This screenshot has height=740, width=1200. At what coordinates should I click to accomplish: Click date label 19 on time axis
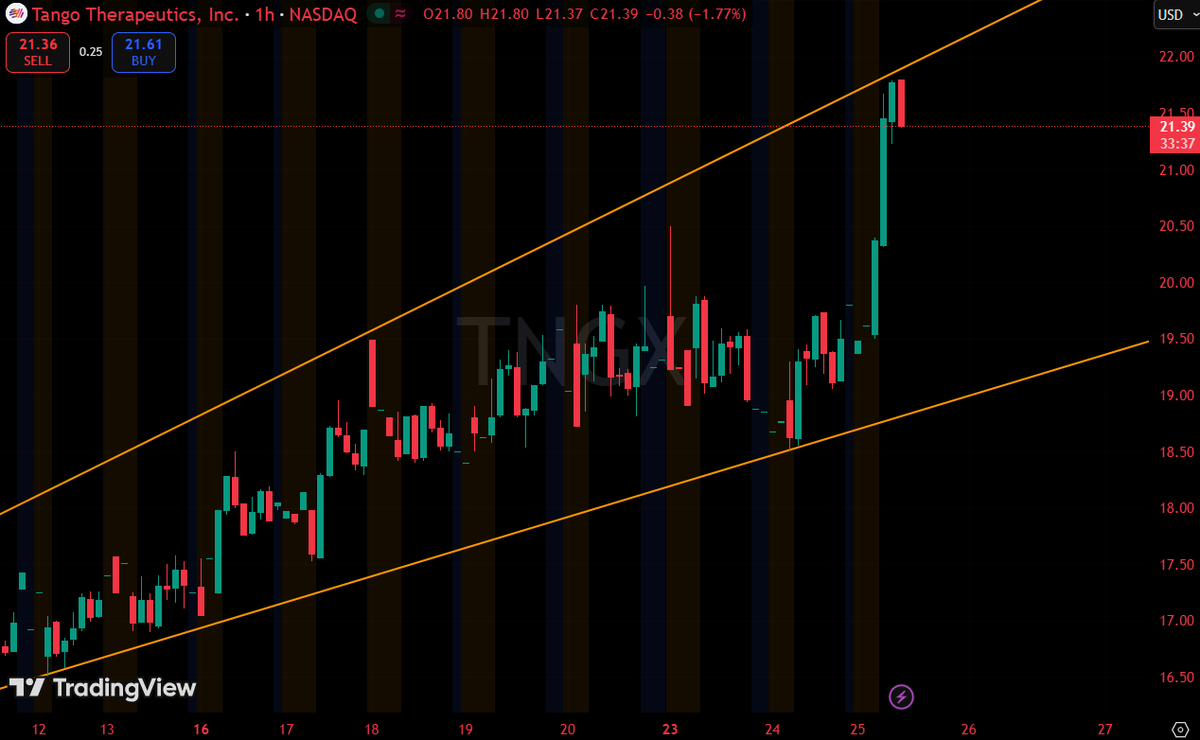point(464,729)
